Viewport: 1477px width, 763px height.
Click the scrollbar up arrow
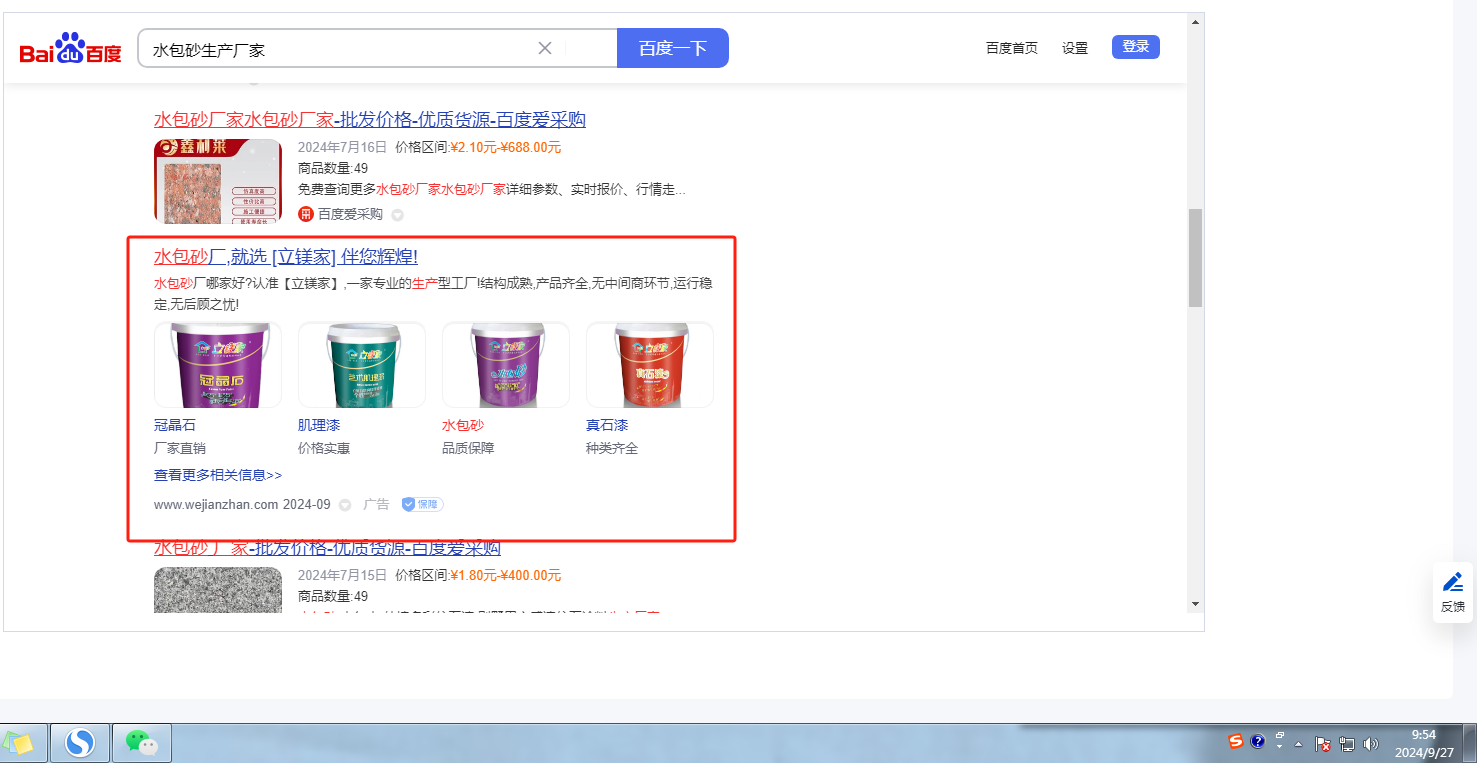(x=1195, y=21)
